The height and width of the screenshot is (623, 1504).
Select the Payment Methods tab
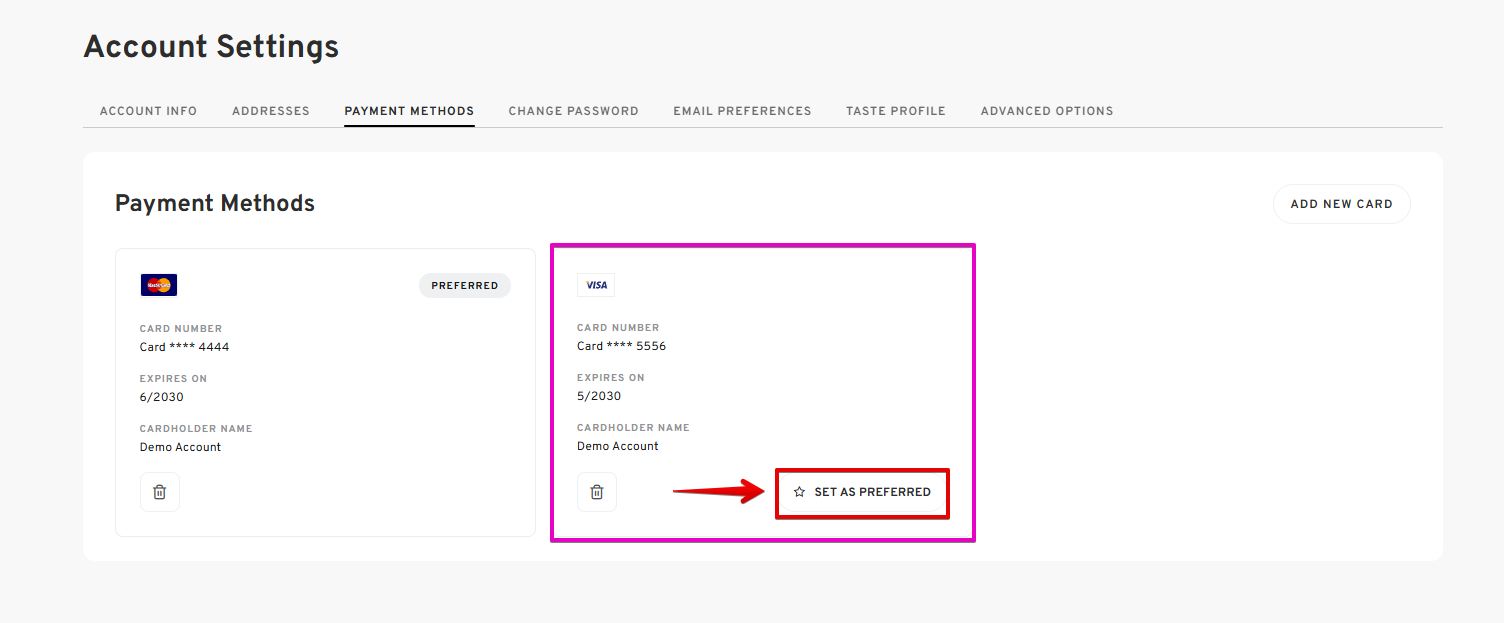[409, 111]
